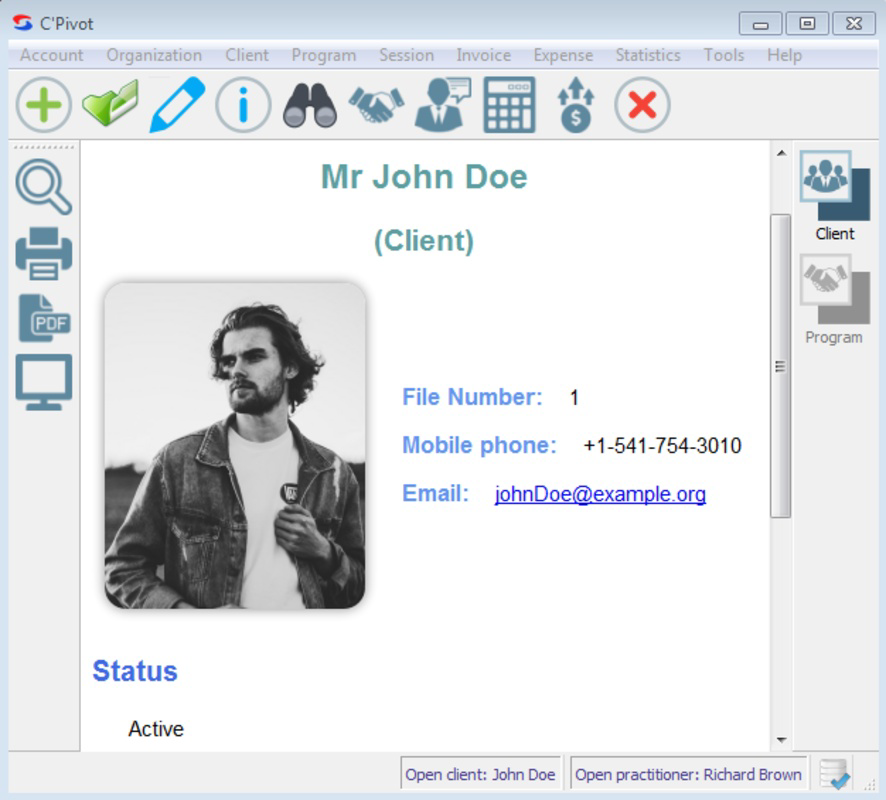Image resolution: width=886 pixels, height=800 pixels.
Task: Open the Tools menu
Action: [x=724, y=55]
